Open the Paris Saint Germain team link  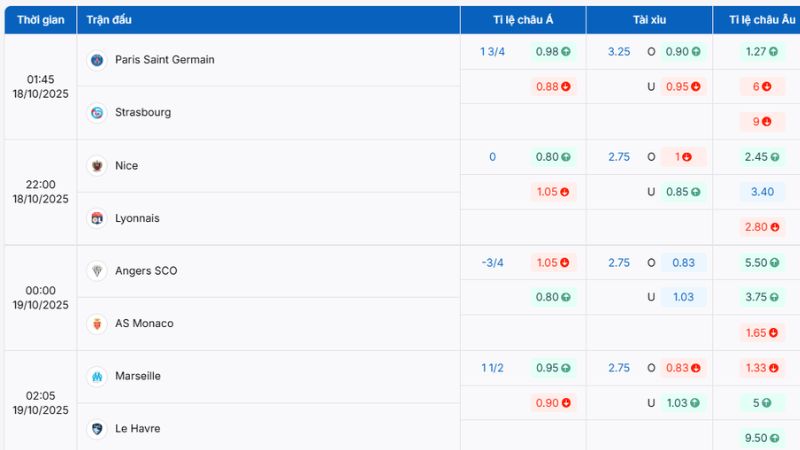(x=164, y=60)
